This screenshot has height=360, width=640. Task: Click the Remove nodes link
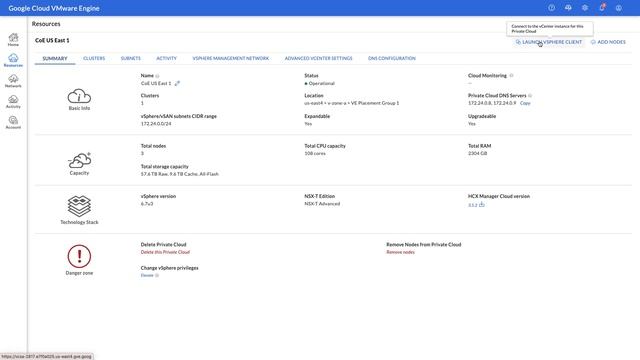click(400, 252)
